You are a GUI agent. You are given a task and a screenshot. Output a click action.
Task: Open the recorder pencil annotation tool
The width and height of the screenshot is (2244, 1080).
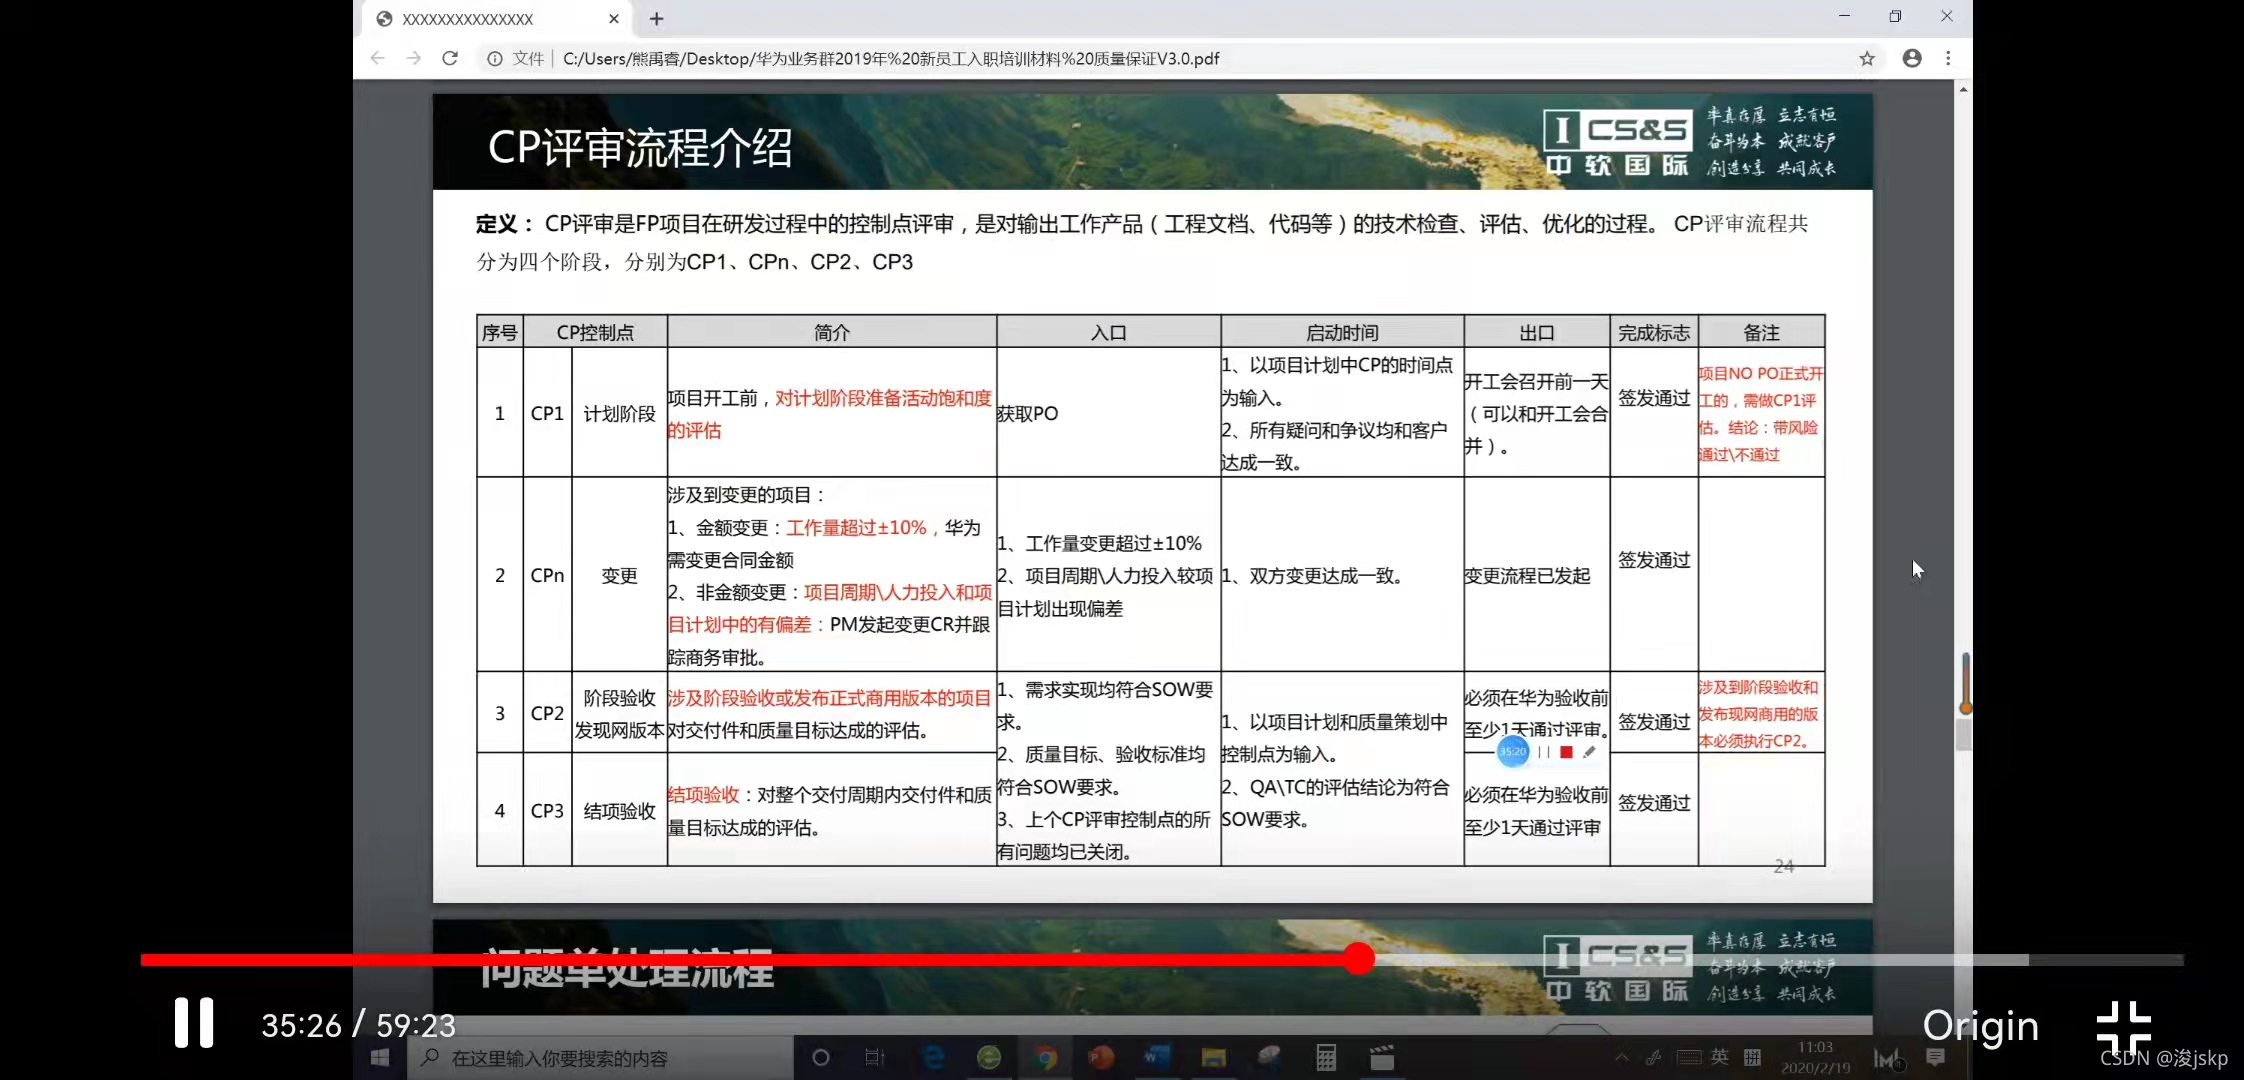point(1589,752)
